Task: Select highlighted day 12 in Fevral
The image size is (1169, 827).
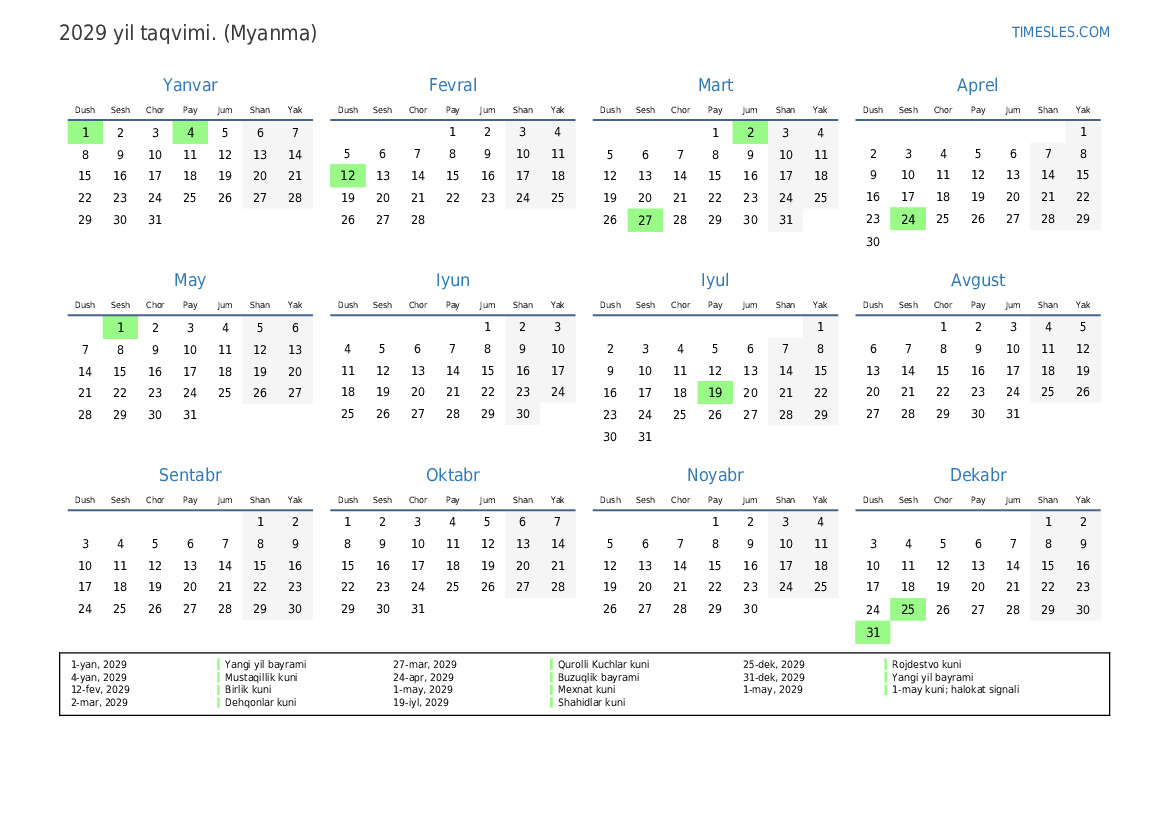Action: (347, 176)
